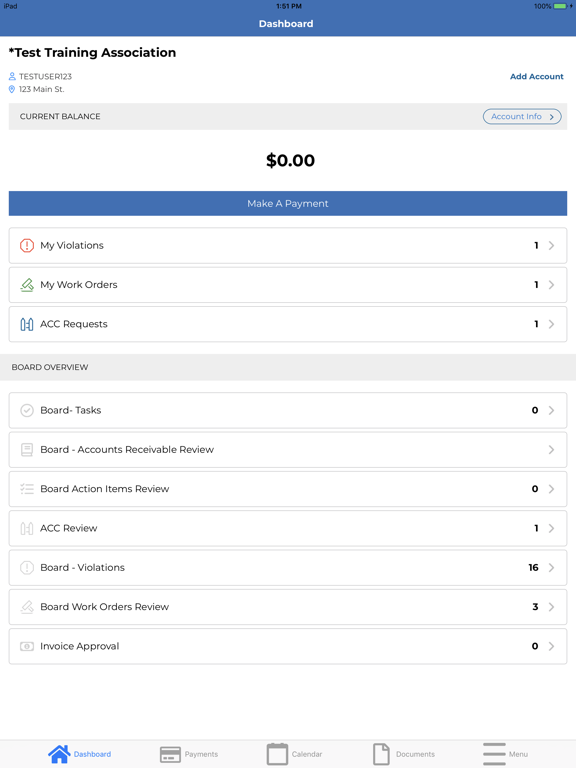Image resolution: width=576 pixels, height=768 pixels.
Task: Click the Board Action Items checklist icon
Action: tap(27, 489)
